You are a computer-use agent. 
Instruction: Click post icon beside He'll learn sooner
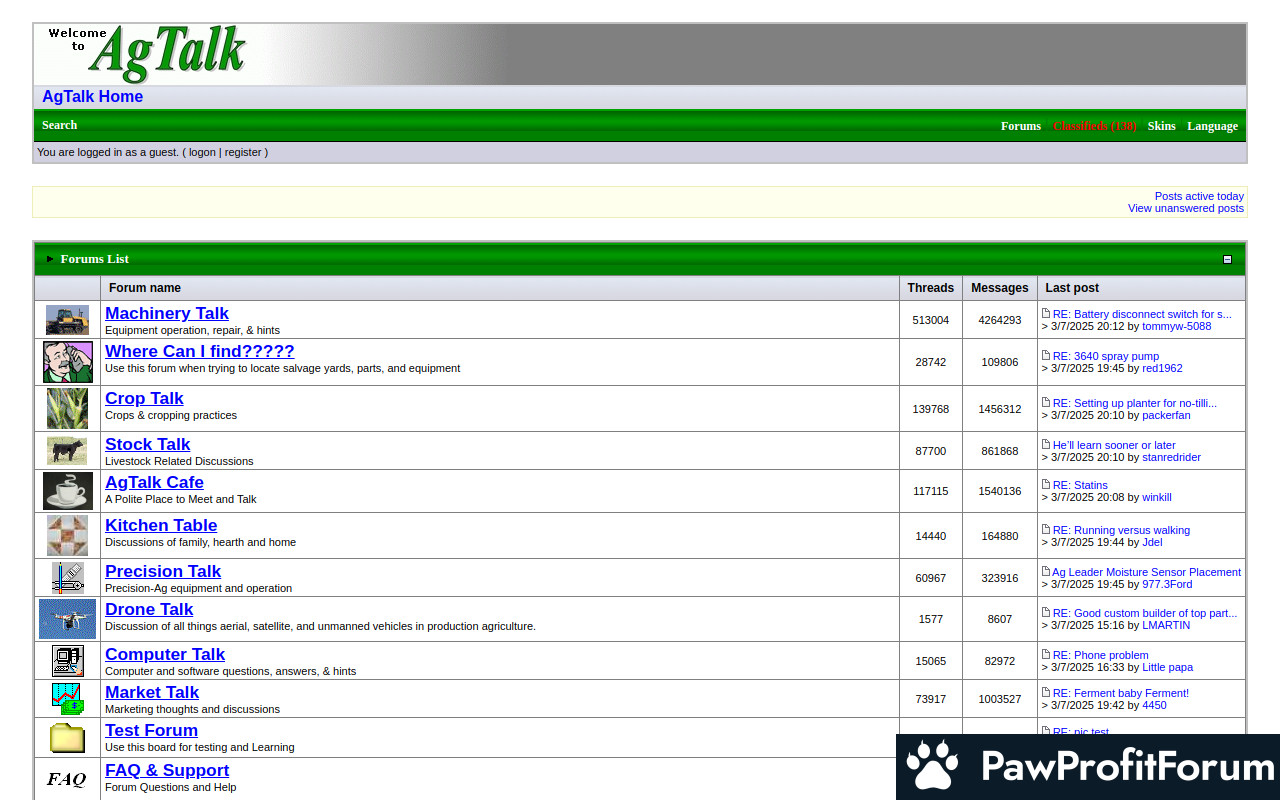pos(1046,444)
